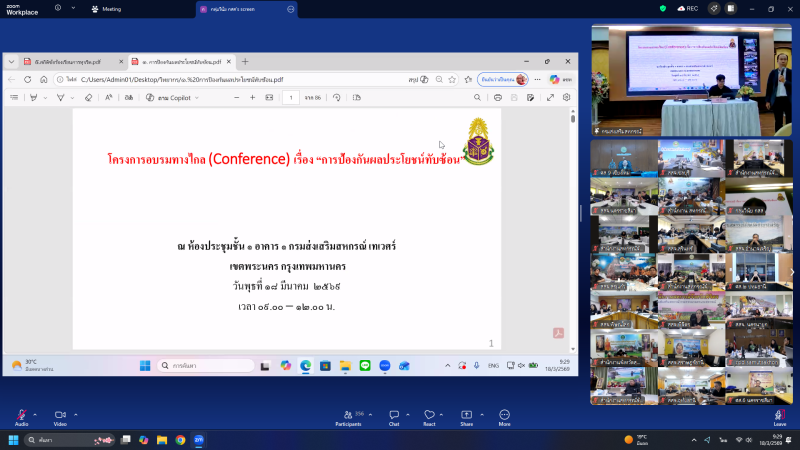
Task: Toggle camera with the Video button
Action: click(x=59, y=415)
